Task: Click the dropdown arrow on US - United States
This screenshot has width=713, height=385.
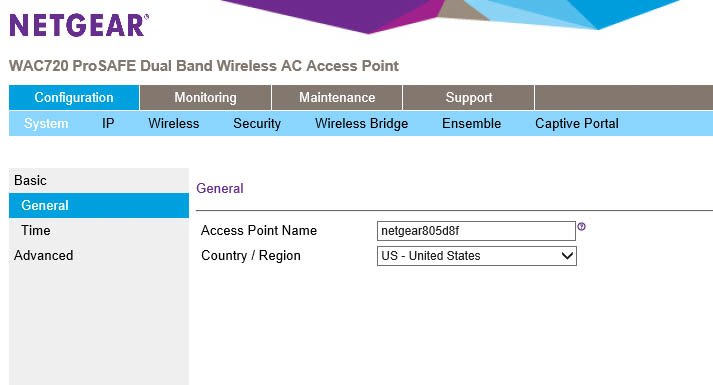Action: (x=567, y=256)
